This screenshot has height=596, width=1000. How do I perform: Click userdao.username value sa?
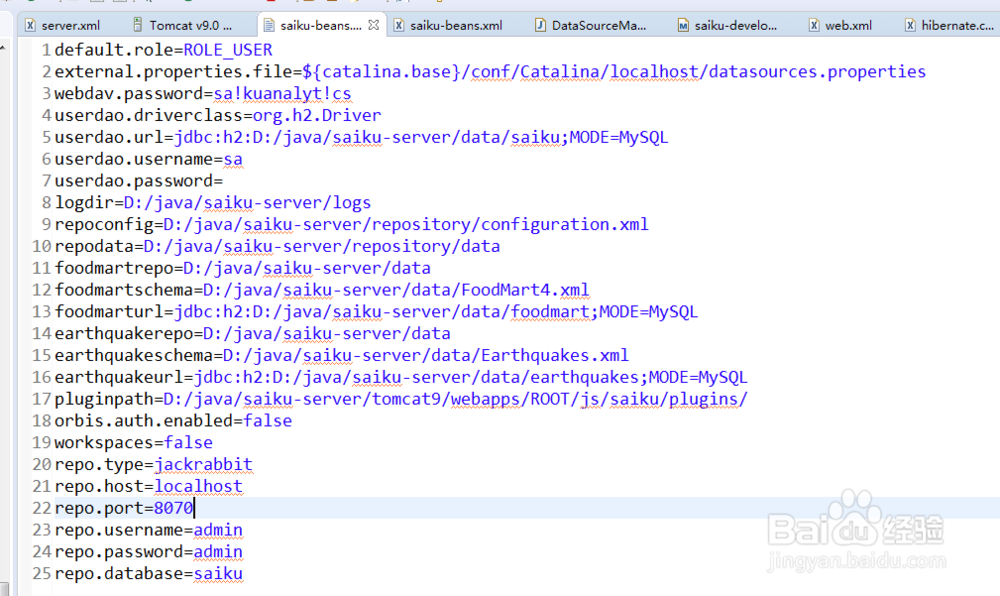coord(233,159)
